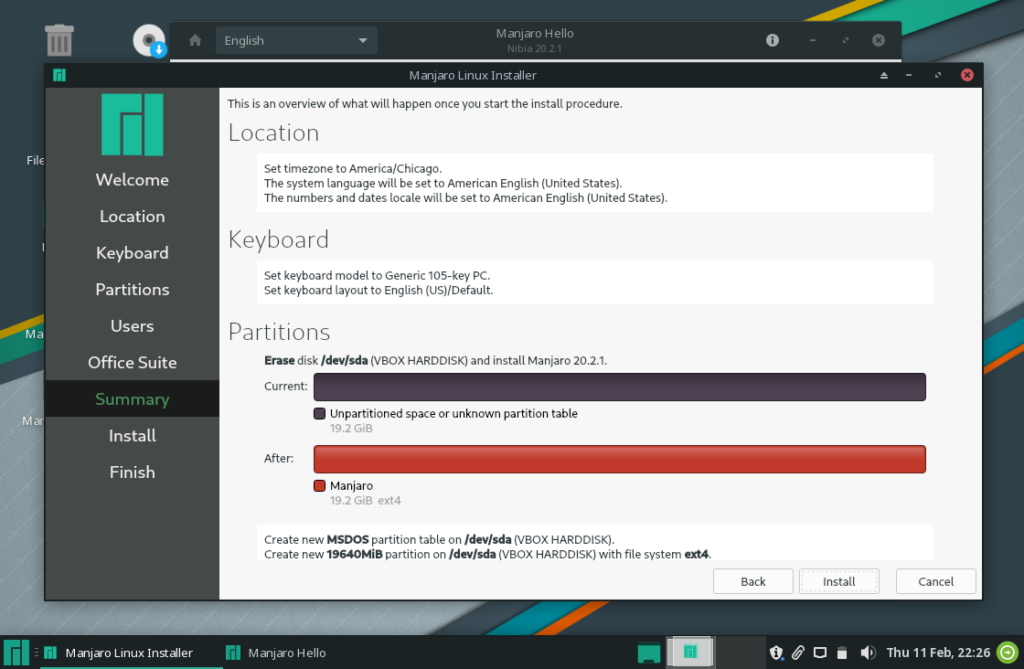Select the Location step in sidebar
The height and width of the screenshot is (669, 1024).
132,216
